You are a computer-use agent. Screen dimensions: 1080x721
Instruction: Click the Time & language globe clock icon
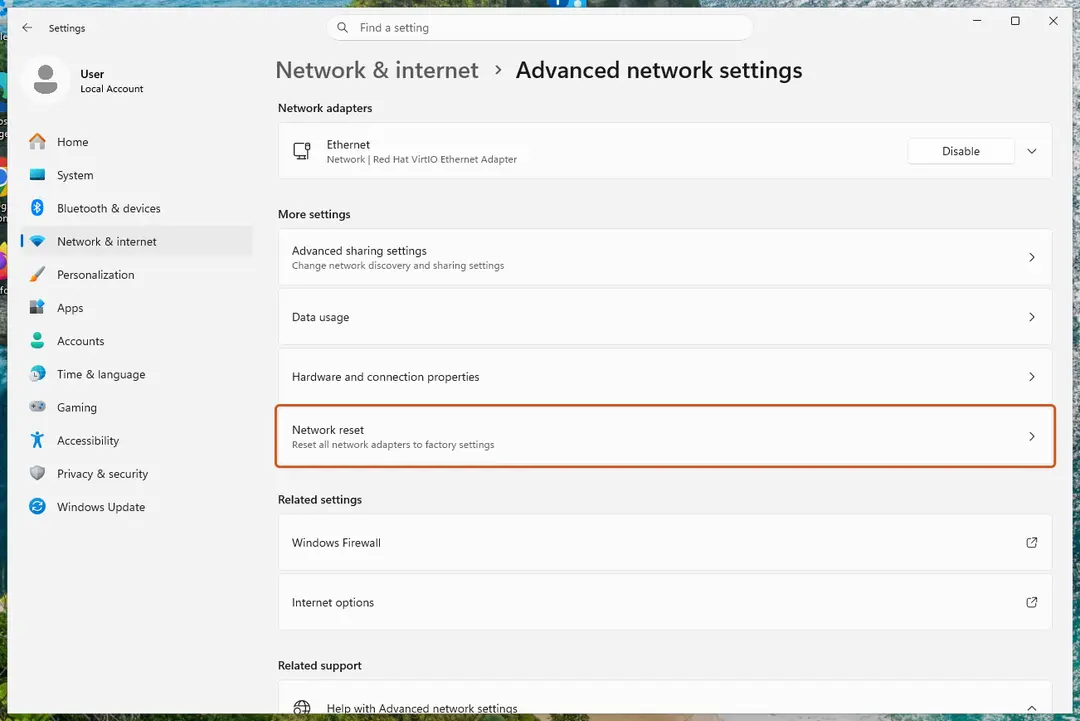pos(37,373)
